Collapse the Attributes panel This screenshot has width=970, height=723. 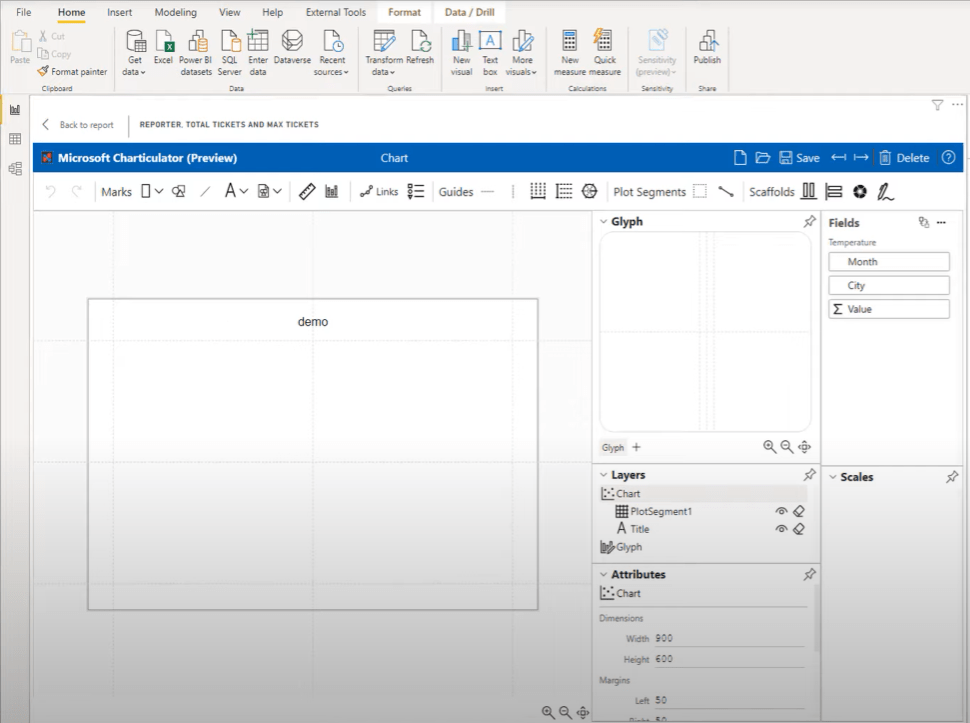coord(604,575)
